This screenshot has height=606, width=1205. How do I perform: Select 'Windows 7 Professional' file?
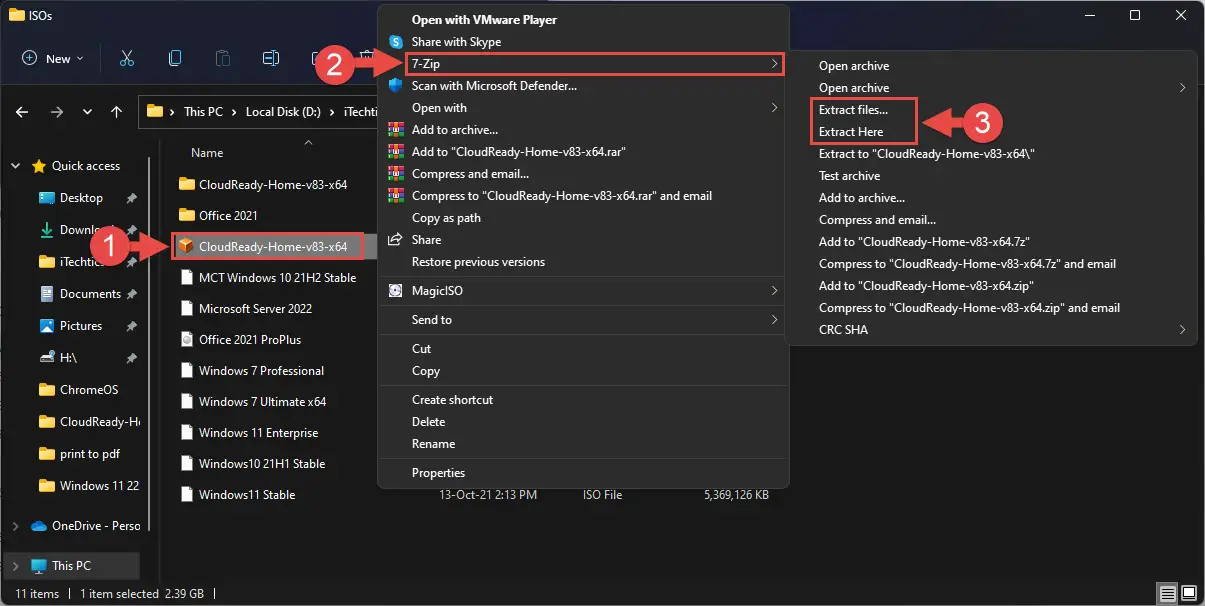[x=261, y=371]
